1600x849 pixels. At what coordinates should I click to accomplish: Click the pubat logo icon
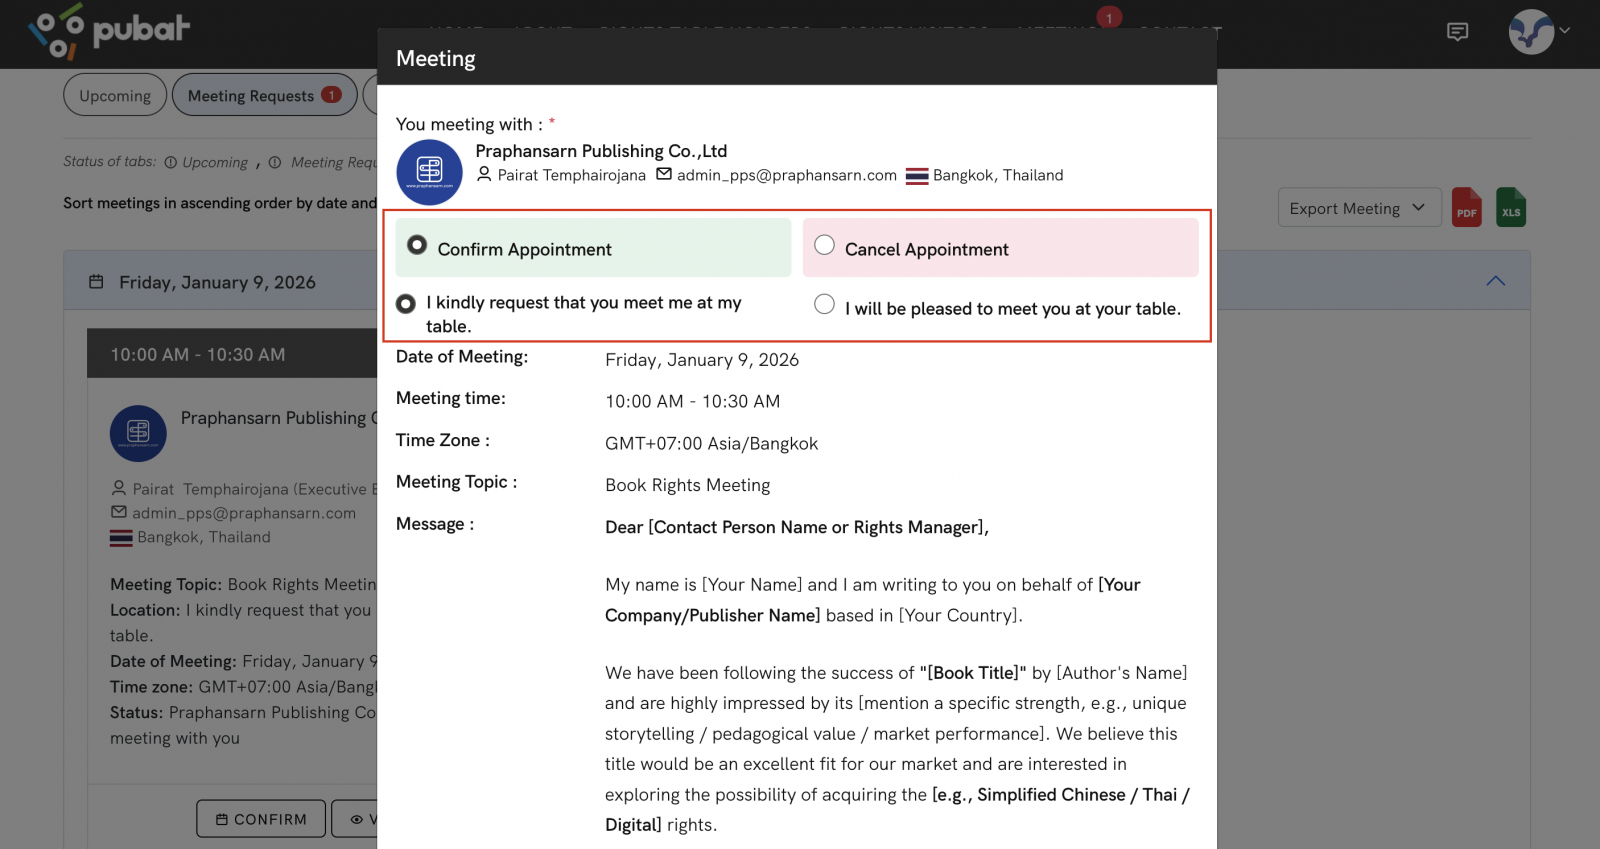click(x=56, y=32)
